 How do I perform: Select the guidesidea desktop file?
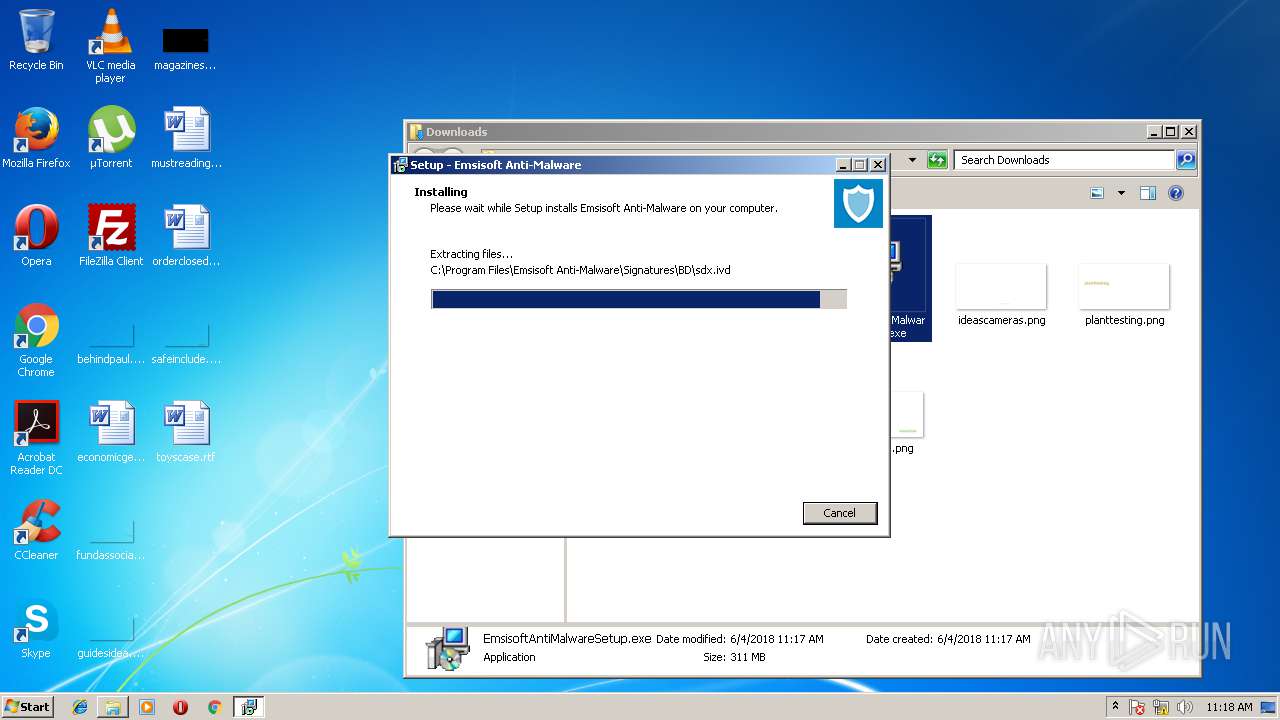click(x=111, y=635)
